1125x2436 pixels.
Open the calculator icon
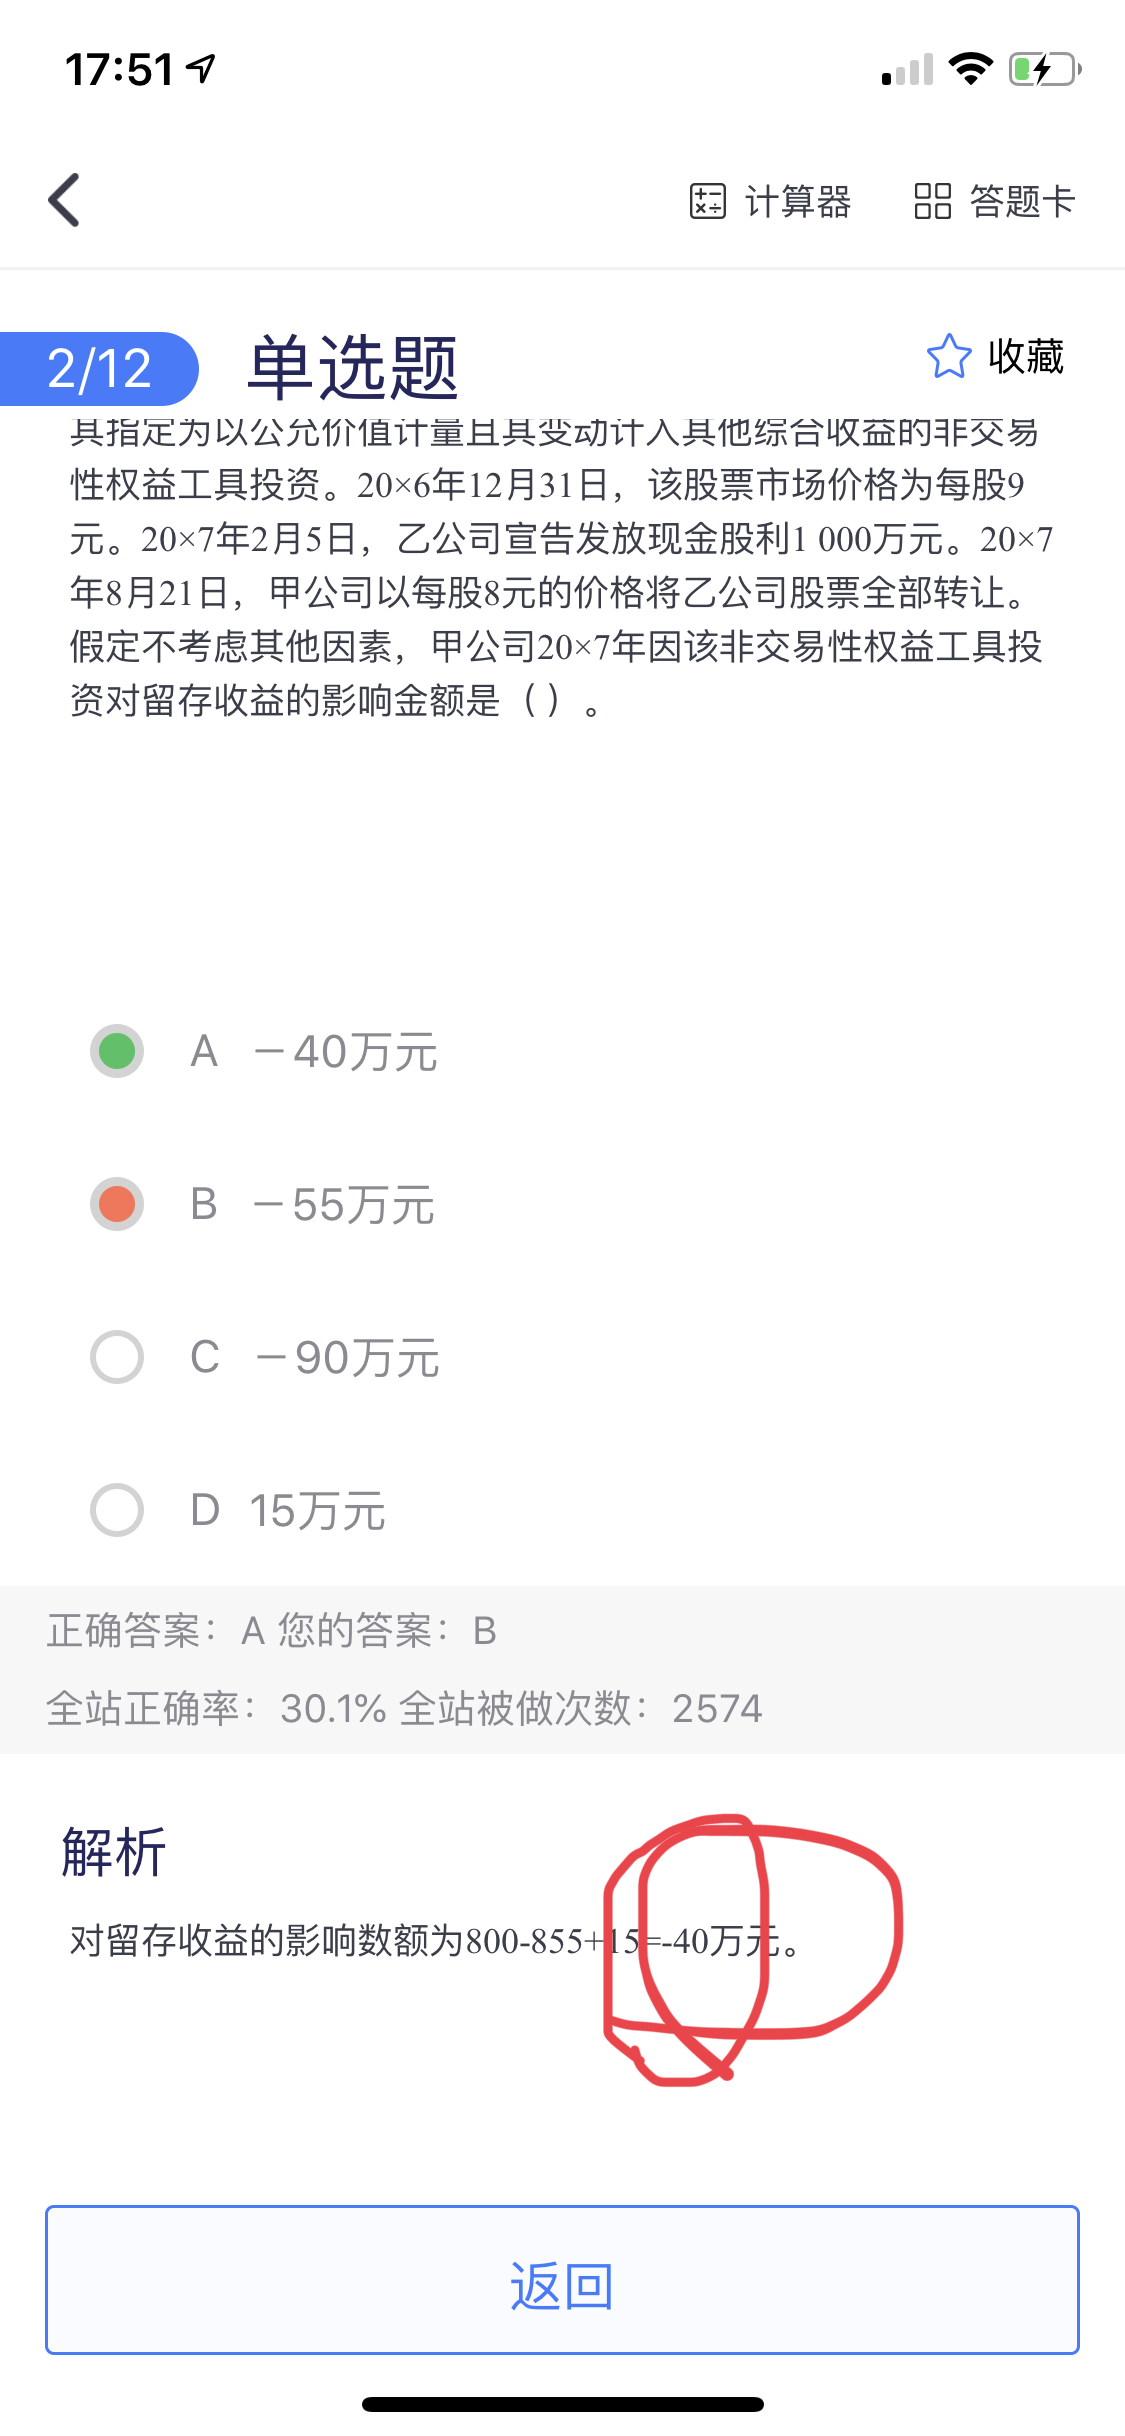point(707,201)
